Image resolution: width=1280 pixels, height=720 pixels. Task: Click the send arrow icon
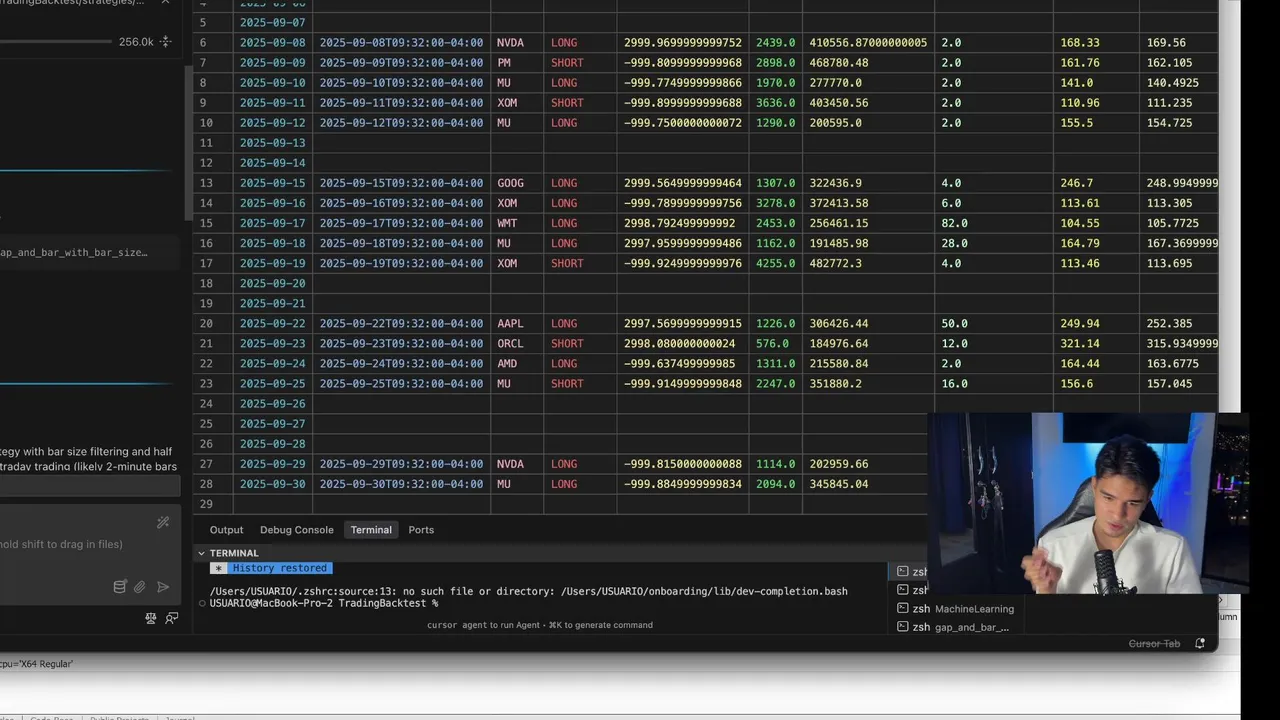pos(163,587)
